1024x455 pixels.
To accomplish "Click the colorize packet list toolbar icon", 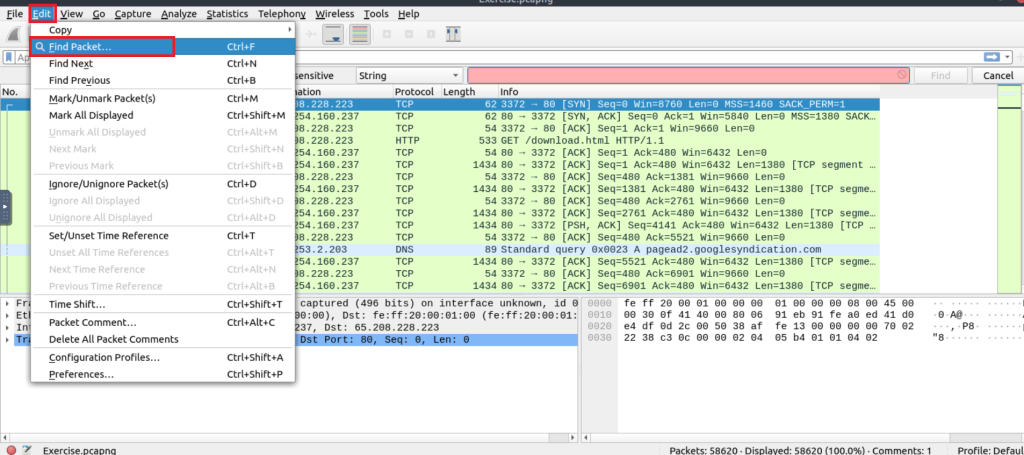I will [359, 34].
